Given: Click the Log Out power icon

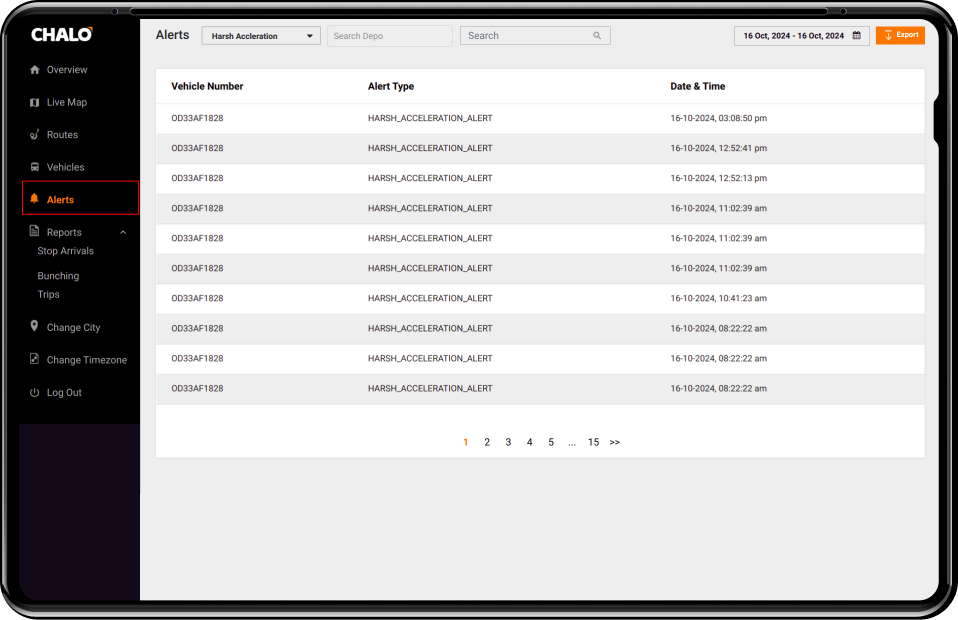Looking at the screenshot, I should click(35, 393).
